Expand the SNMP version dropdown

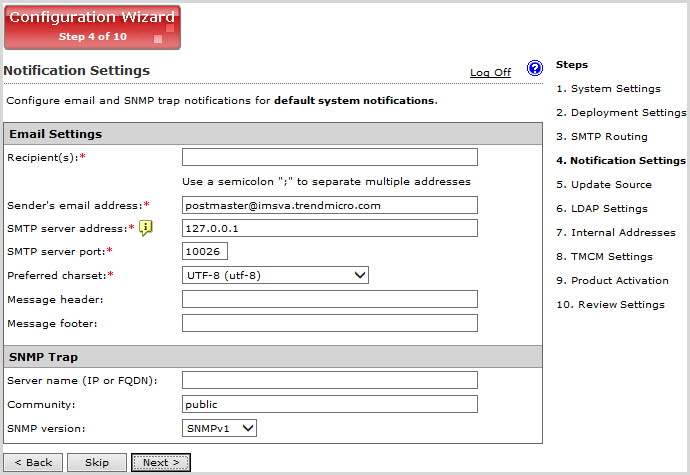(x=220, y=428)
